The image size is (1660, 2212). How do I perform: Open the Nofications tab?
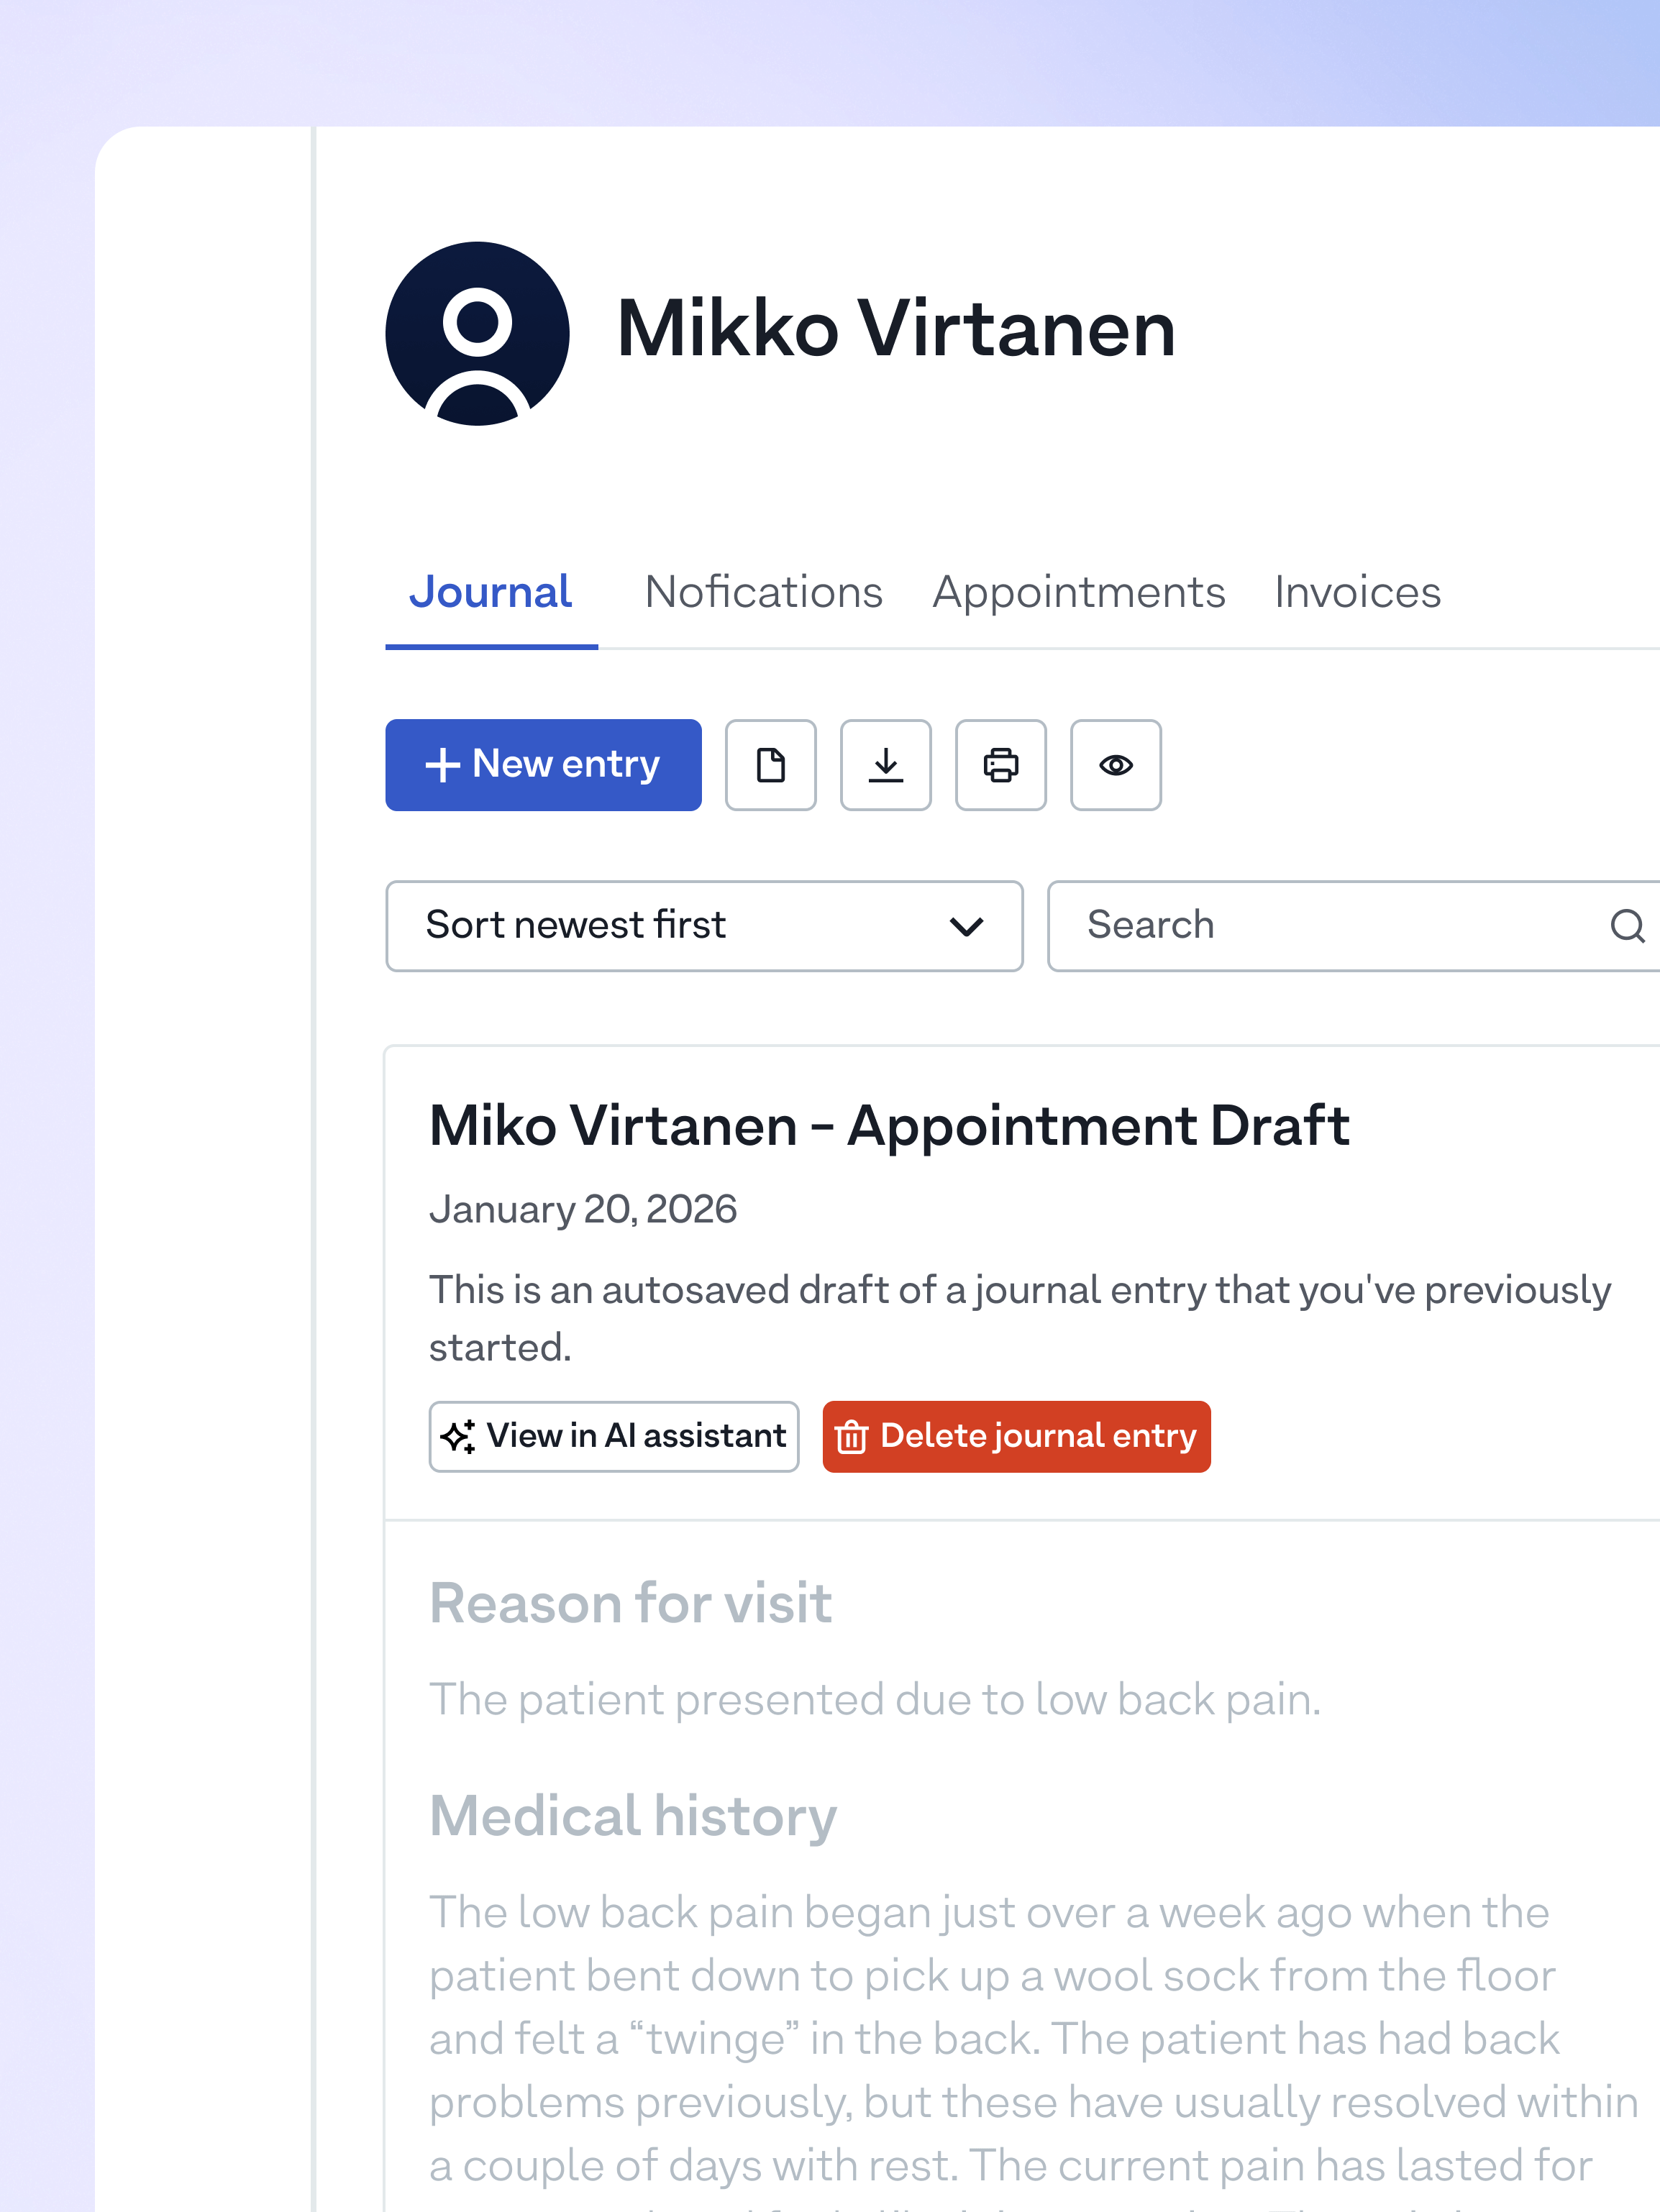[x=764, y=593]
